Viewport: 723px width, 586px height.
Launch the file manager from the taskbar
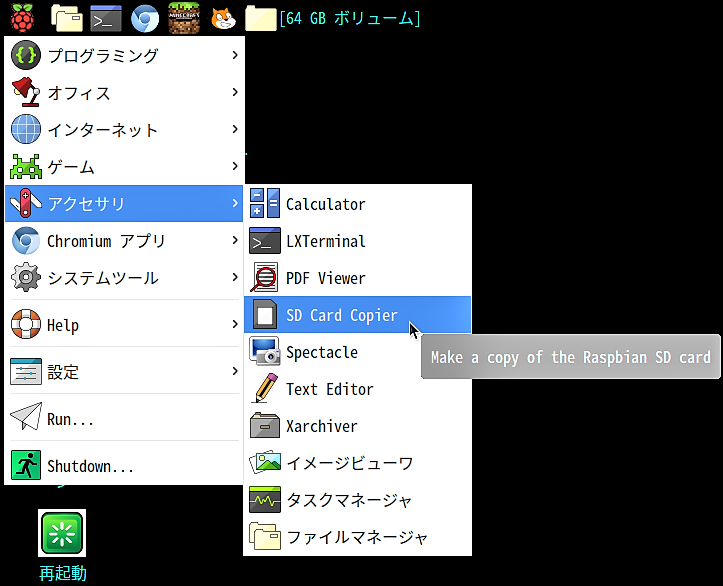click(x=67, y=18)
